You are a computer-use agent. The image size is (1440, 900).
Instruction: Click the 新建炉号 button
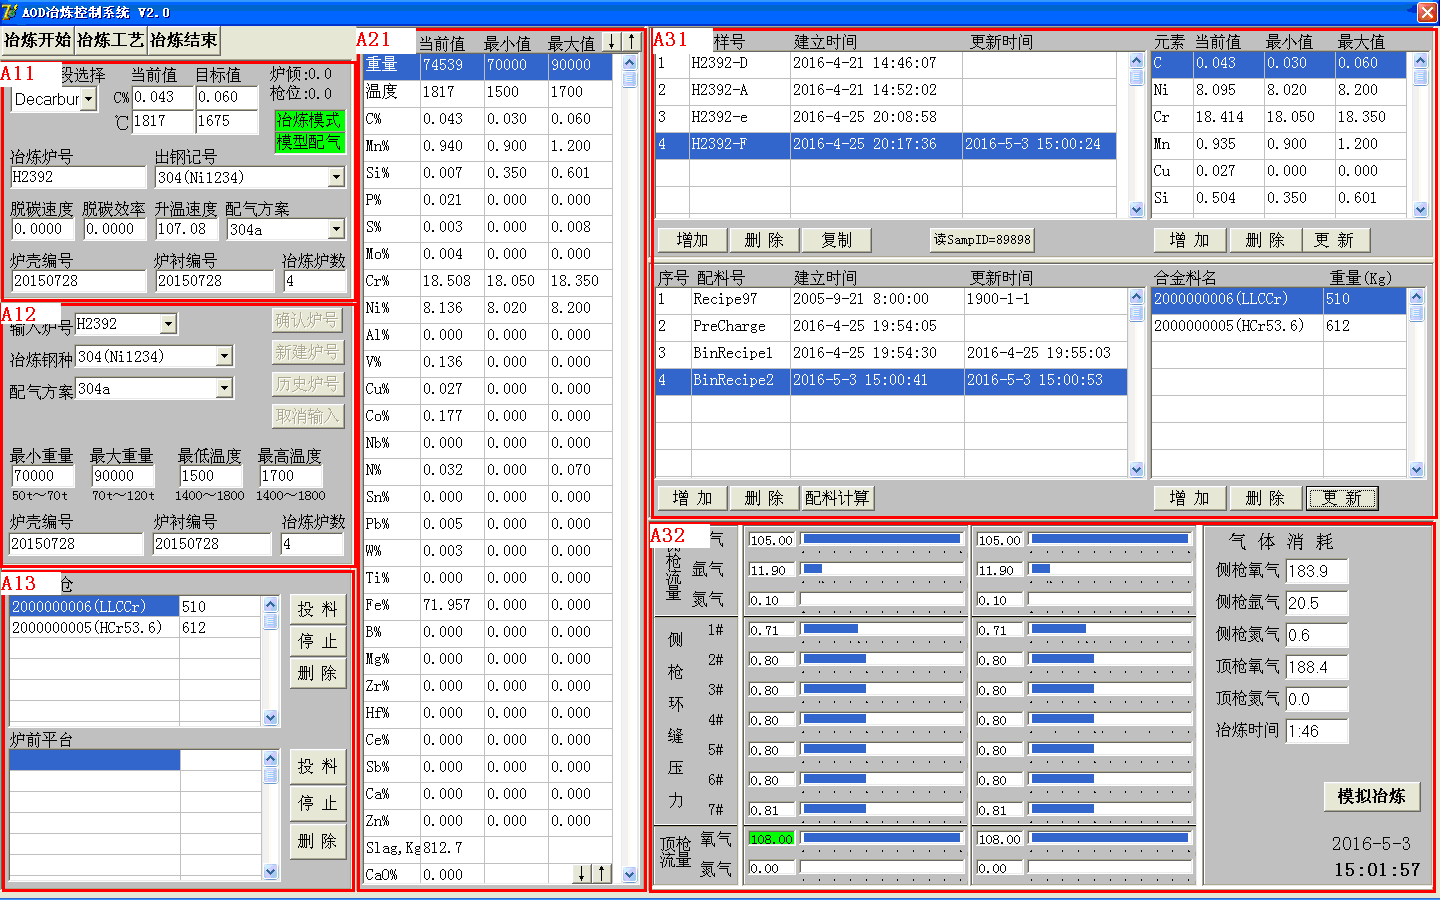(307, 352)
